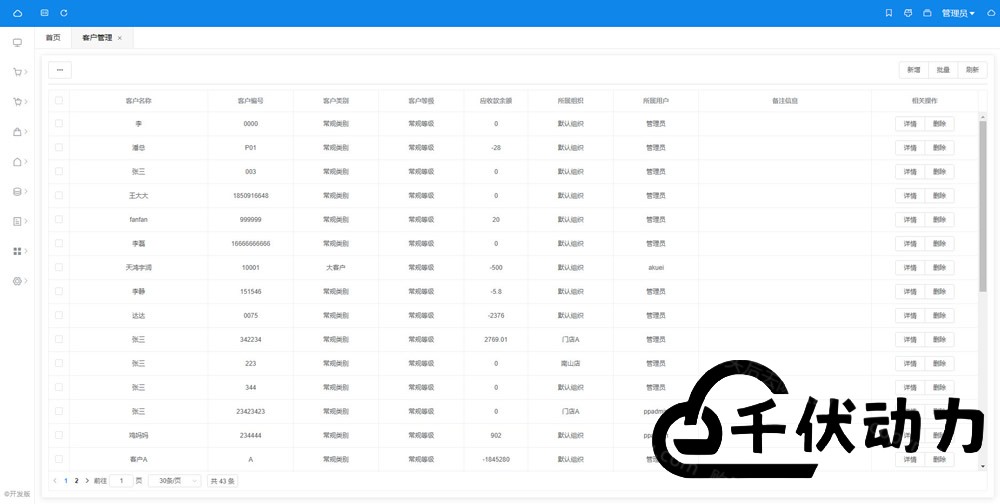1000x504 pixels.
Task: Click the bookmark icon in the top header
Action: 889,13
